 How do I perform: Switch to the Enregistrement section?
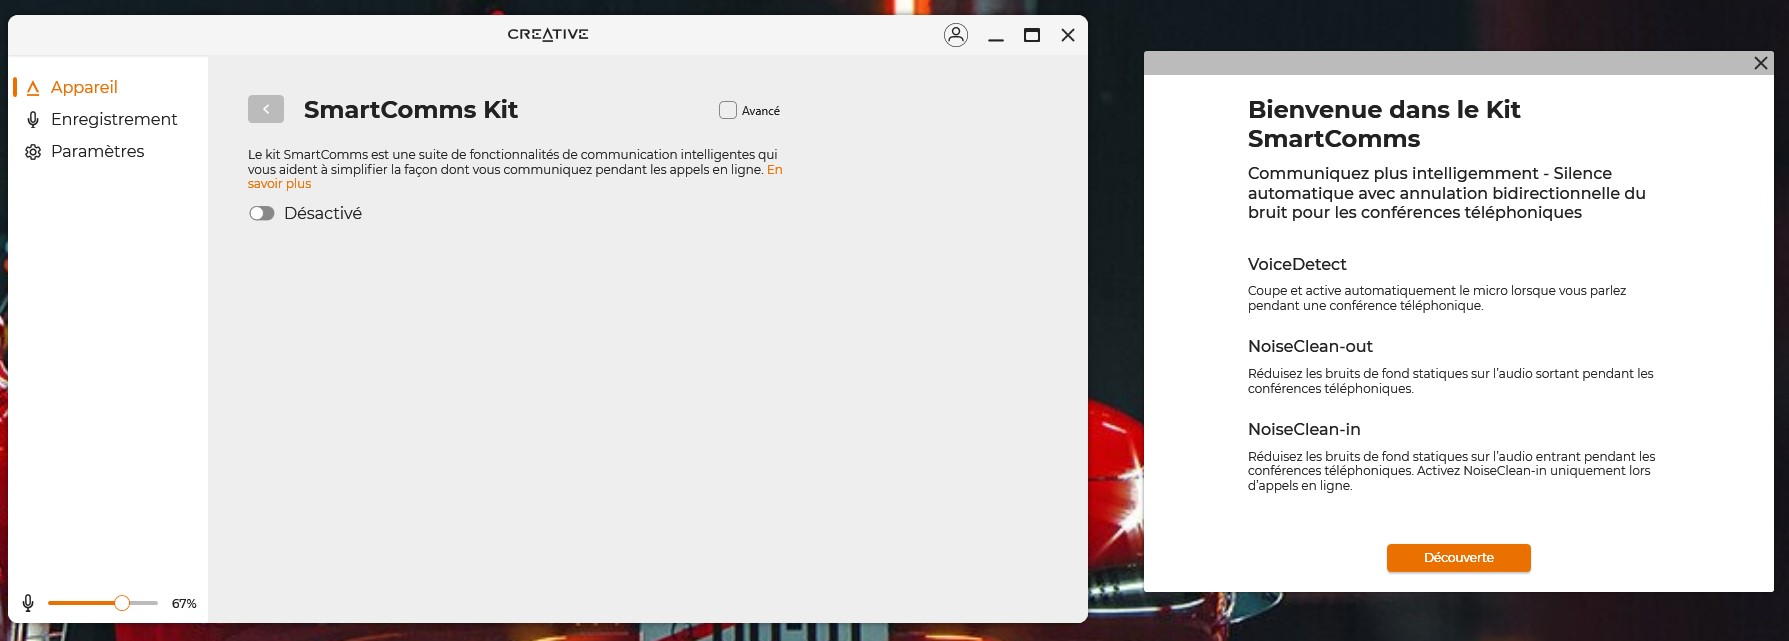tap(114, 120)
